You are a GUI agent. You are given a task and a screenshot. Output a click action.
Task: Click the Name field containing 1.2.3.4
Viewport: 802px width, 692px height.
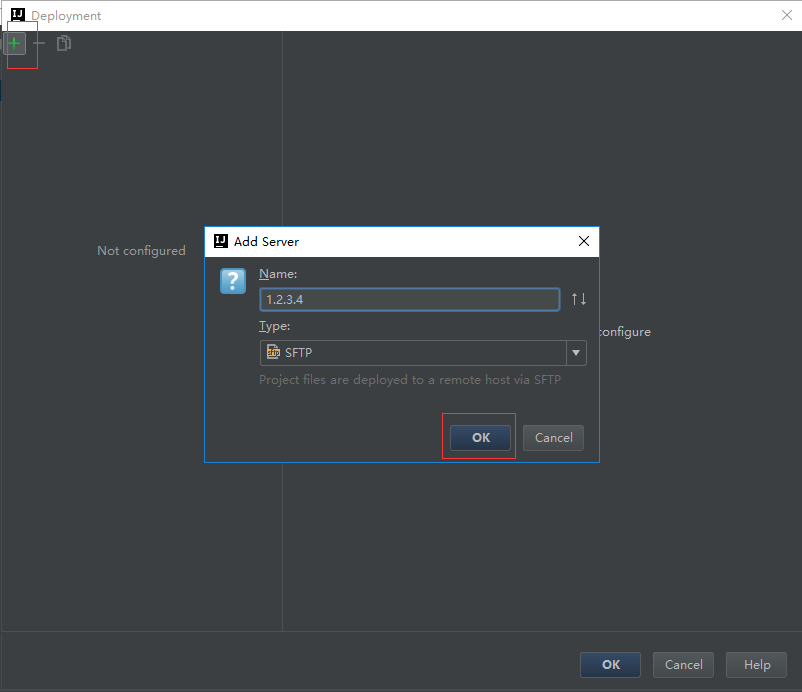[409, 299]
